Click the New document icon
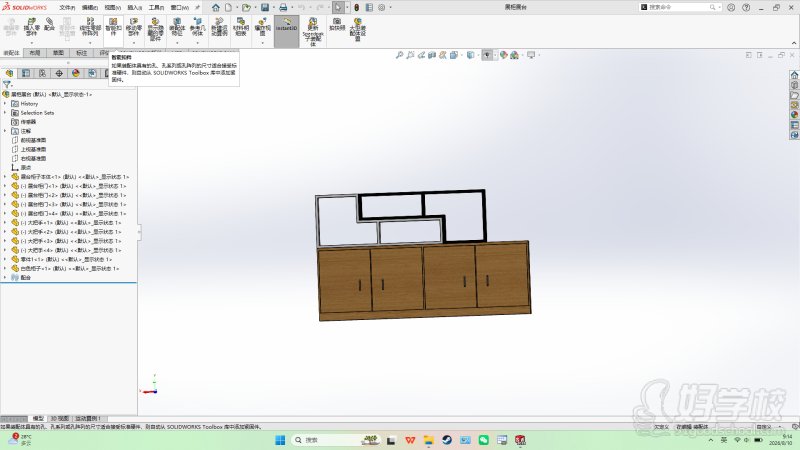The height and width of the screenshot is (450, 800). [x=229, y=7]
